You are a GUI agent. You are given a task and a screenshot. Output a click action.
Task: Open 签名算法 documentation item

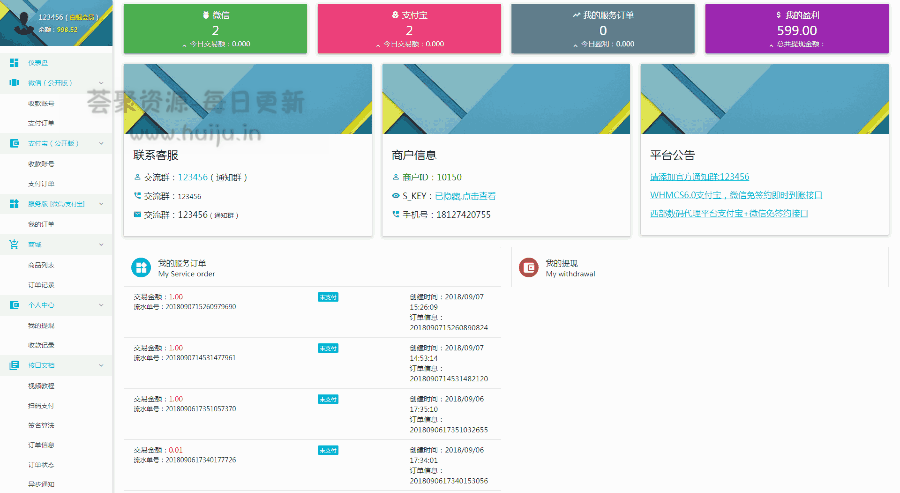click(41, 425)
